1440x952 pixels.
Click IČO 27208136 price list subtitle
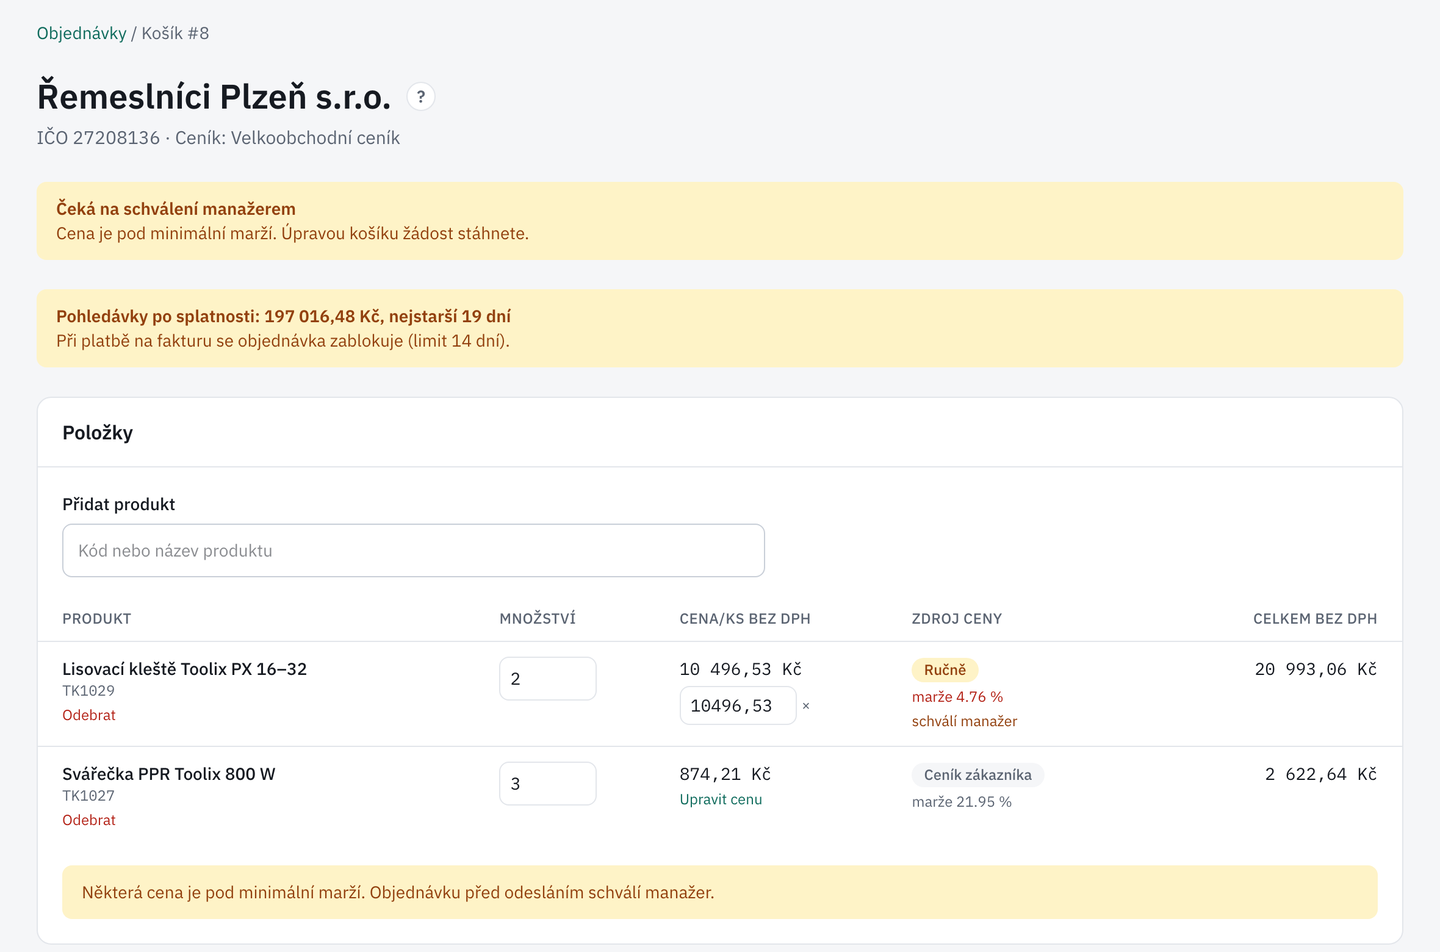(218, 138)
